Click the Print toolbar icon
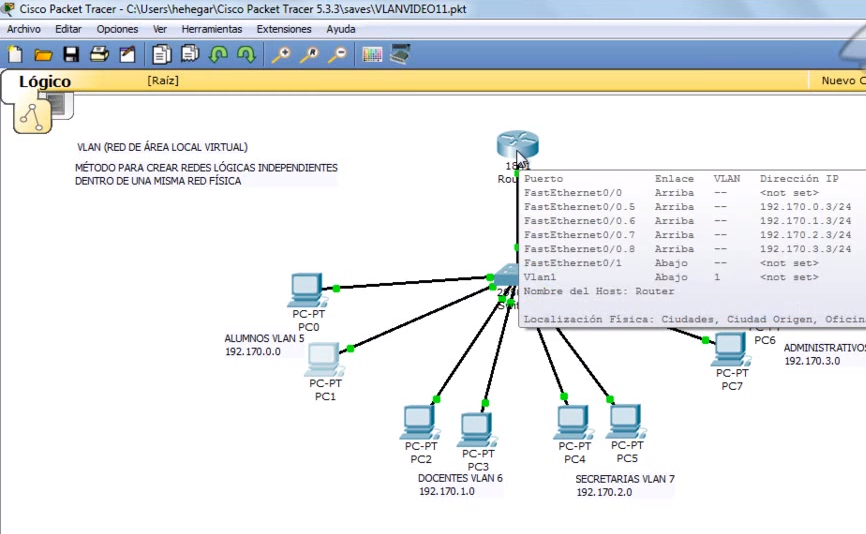Viewport: 866px width, 534px height. (x=99, y=54)
